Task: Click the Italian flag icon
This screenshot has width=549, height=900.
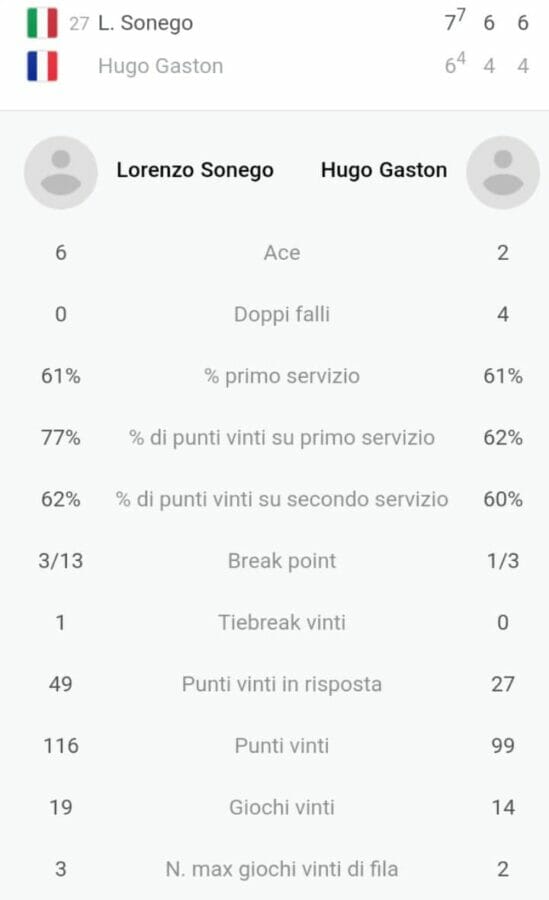Action: point(42,23)
